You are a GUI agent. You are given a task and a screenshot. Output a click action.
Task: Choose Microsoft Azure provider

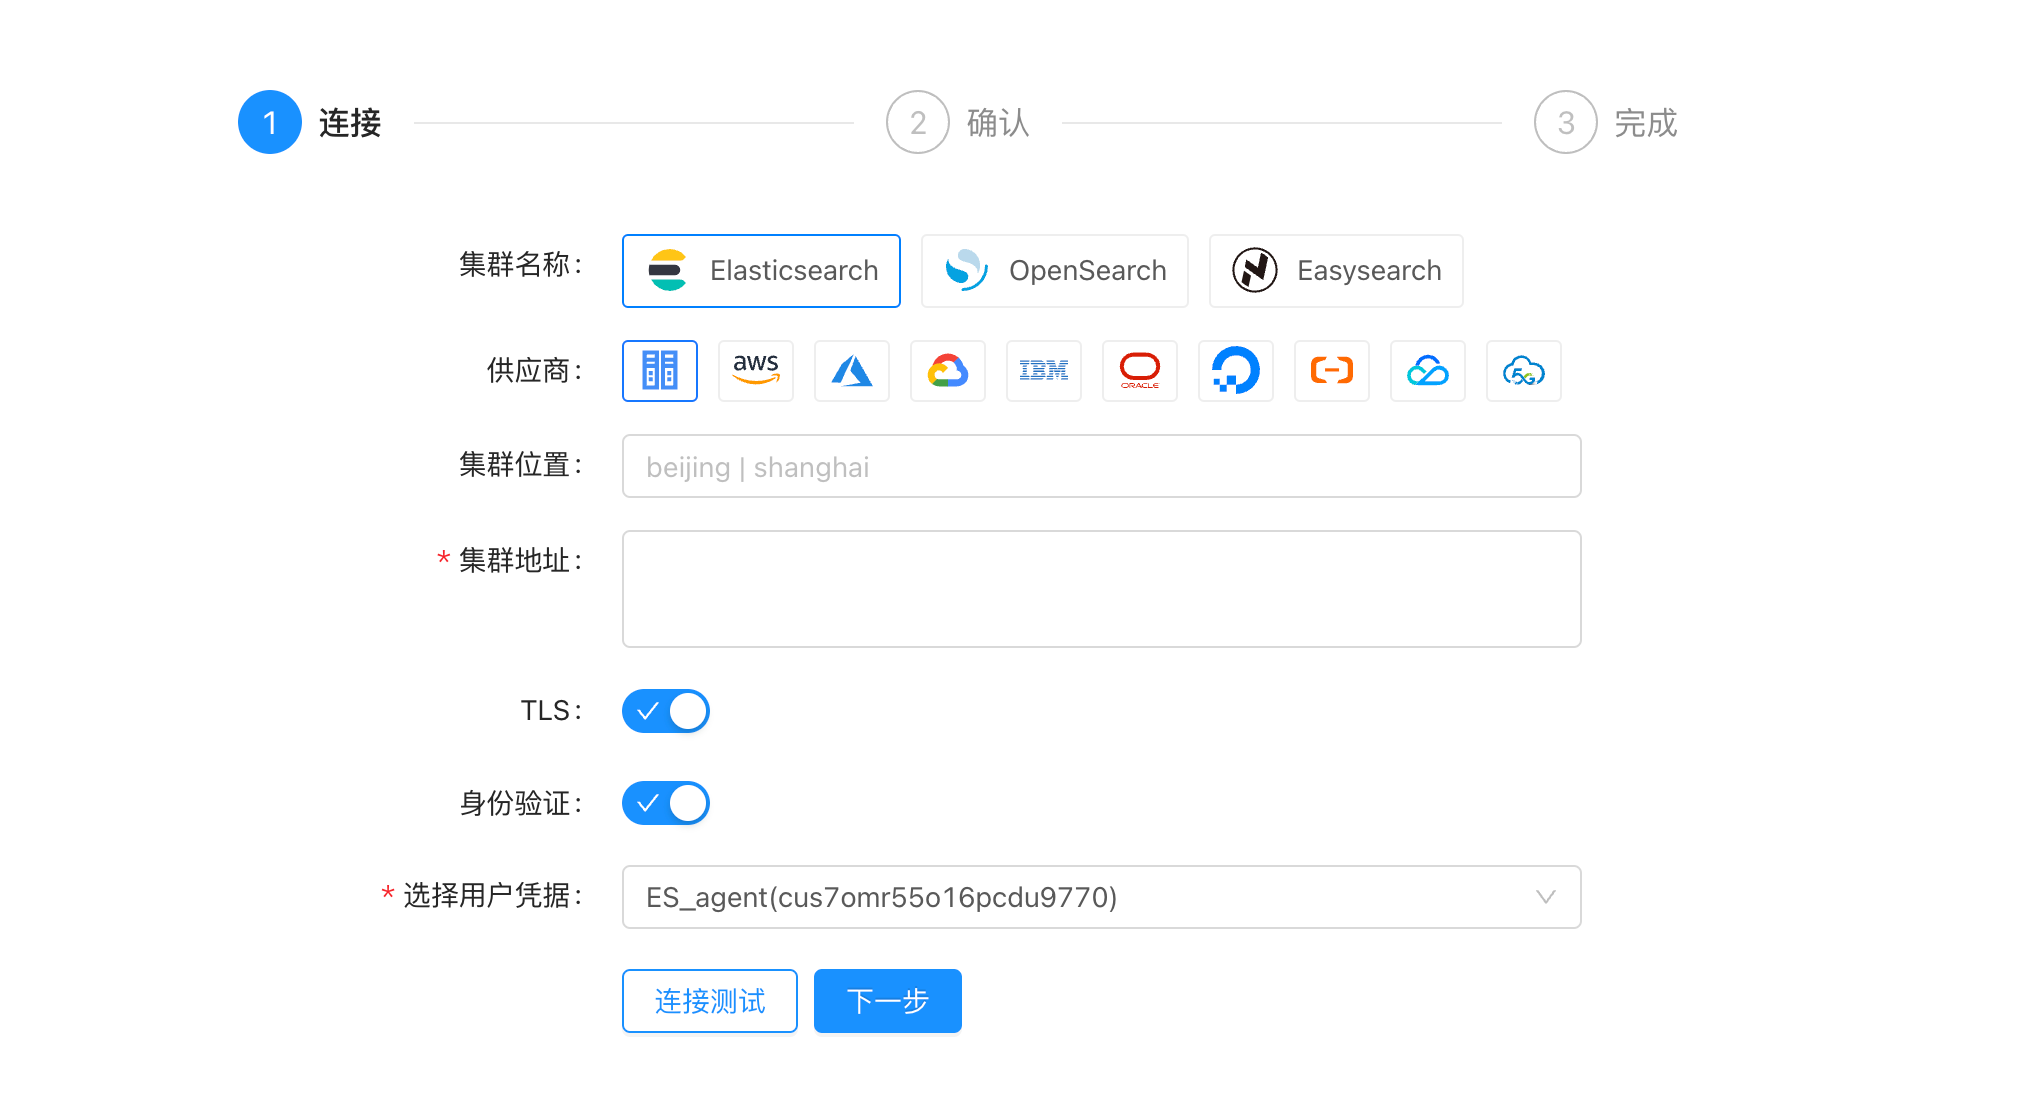(x=852, y=371)
